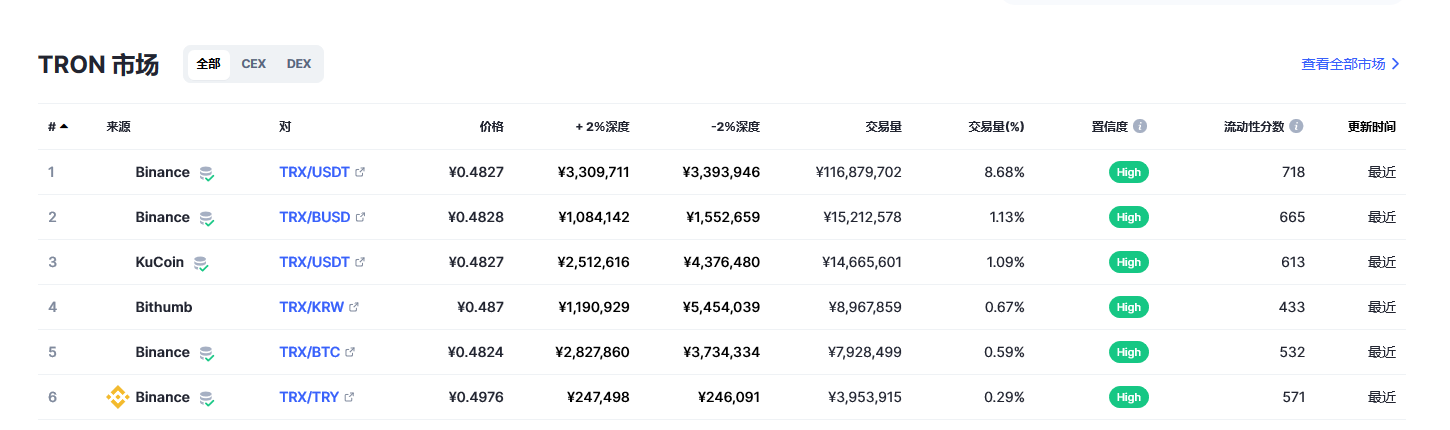Click info icon beside 置信度 header
The width and height of the screenshot is (1450, 430).
click(x=1140, y=127)
